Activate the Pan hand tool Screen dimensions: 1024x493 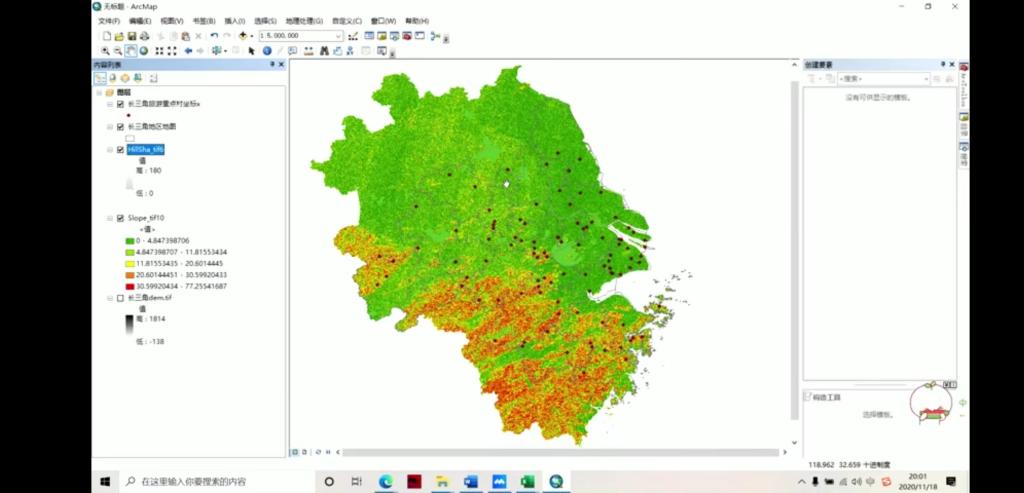point(131,51)
